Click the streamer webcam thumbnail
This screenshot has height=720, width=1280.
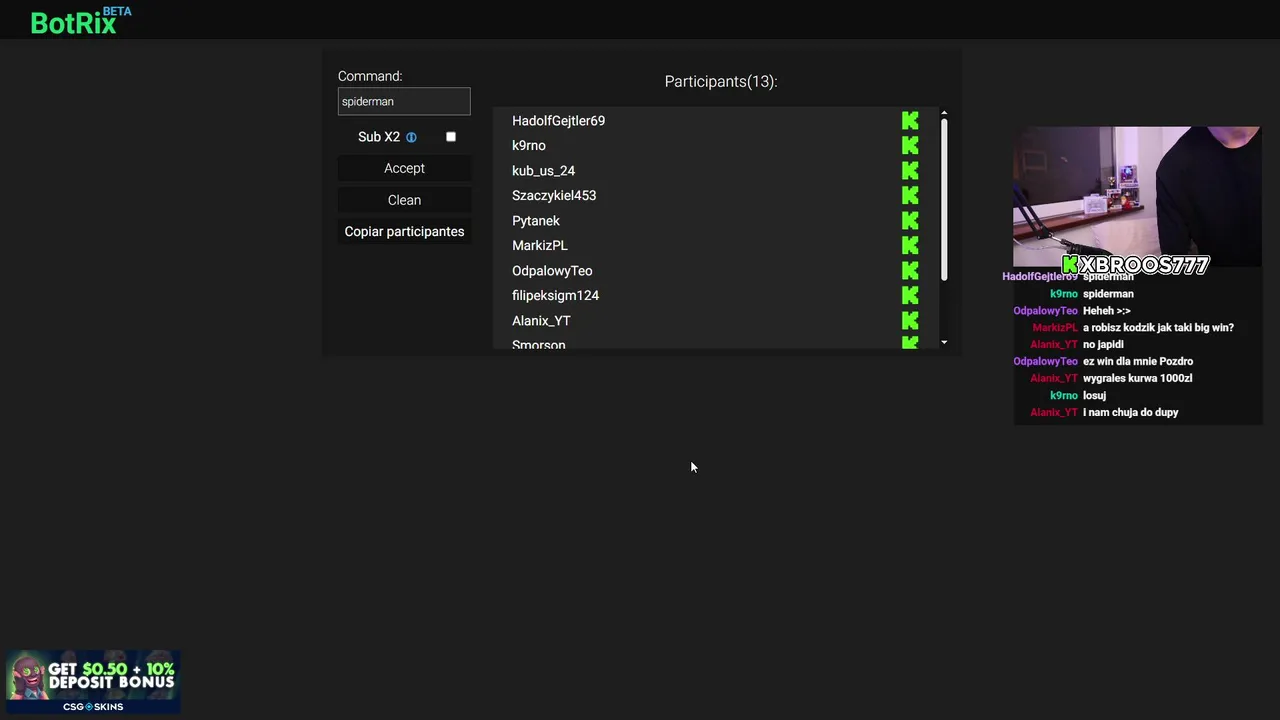click(1137, 195)
